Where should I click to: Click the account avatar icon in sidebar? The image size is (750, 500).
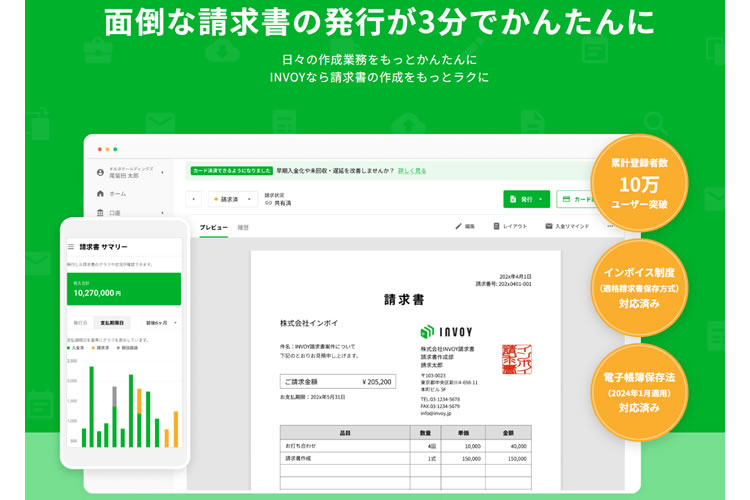point(100,172)
